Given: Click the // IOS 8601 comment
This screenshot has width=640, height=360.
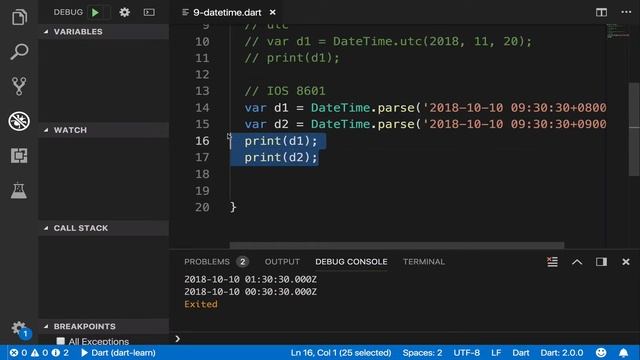Looking at the screenshot, I should [x=285, y=91].
